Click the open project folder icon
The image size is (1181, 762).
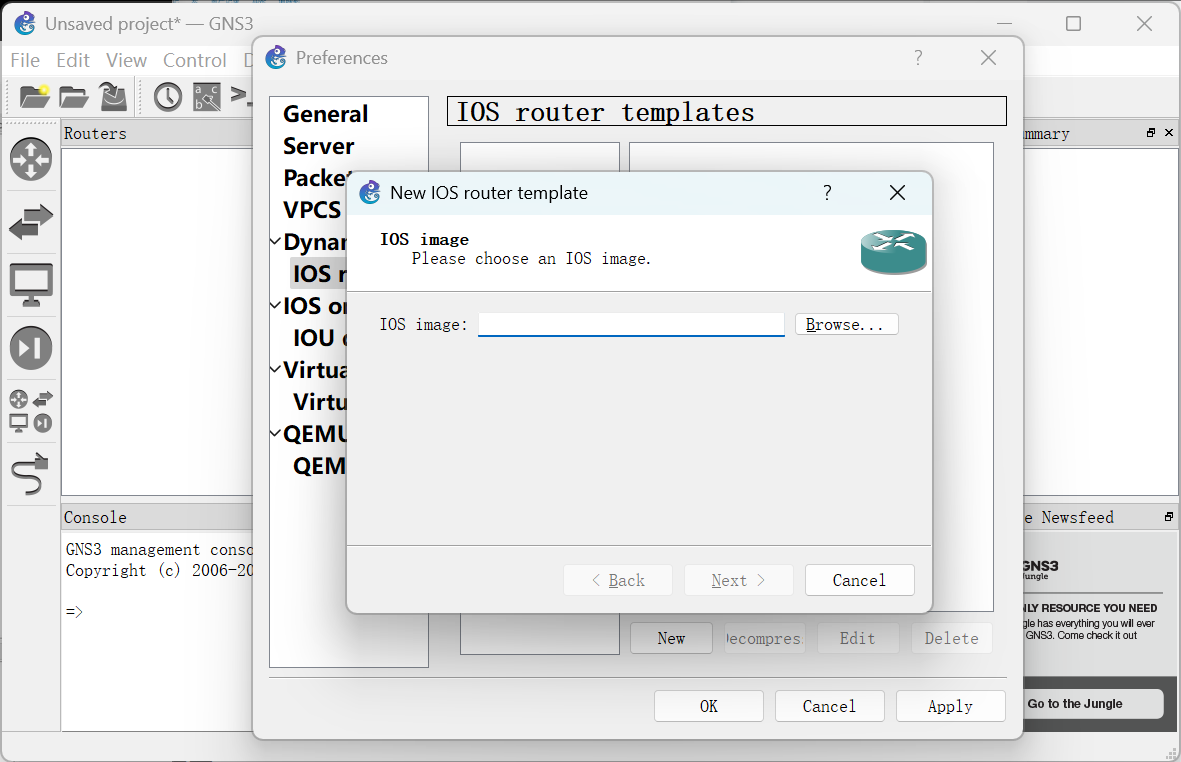click(x=74, y=96)
